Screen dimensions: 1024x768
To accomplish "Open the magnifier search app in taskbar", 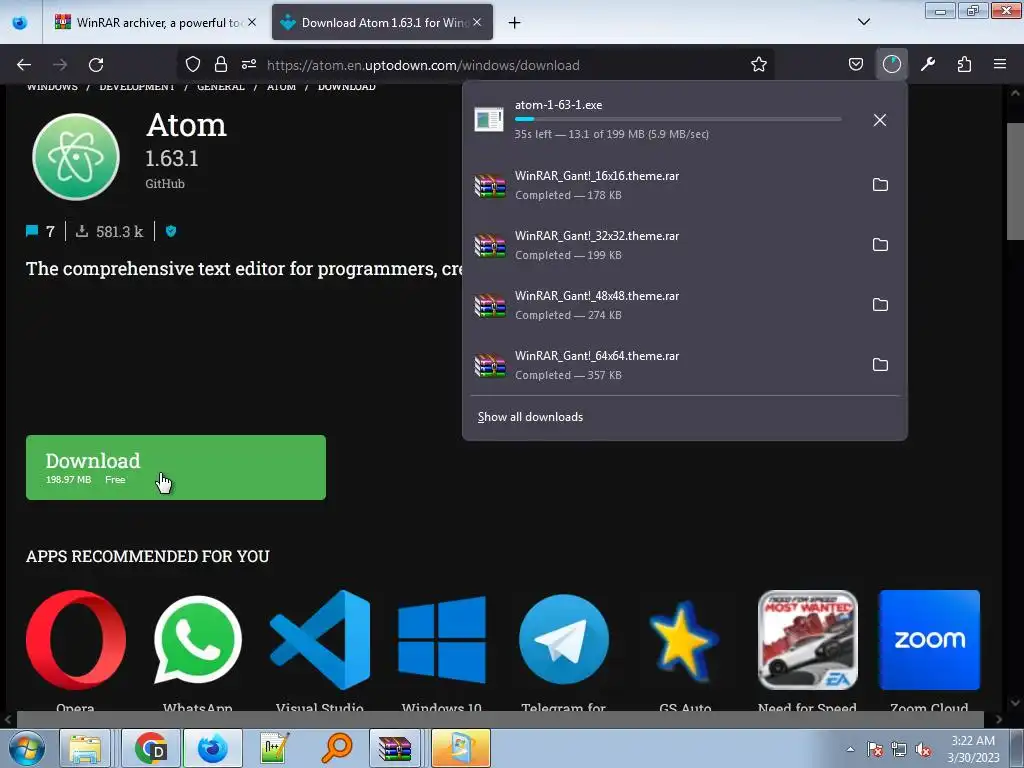I will pyautogui.click(x=337, y=748).
